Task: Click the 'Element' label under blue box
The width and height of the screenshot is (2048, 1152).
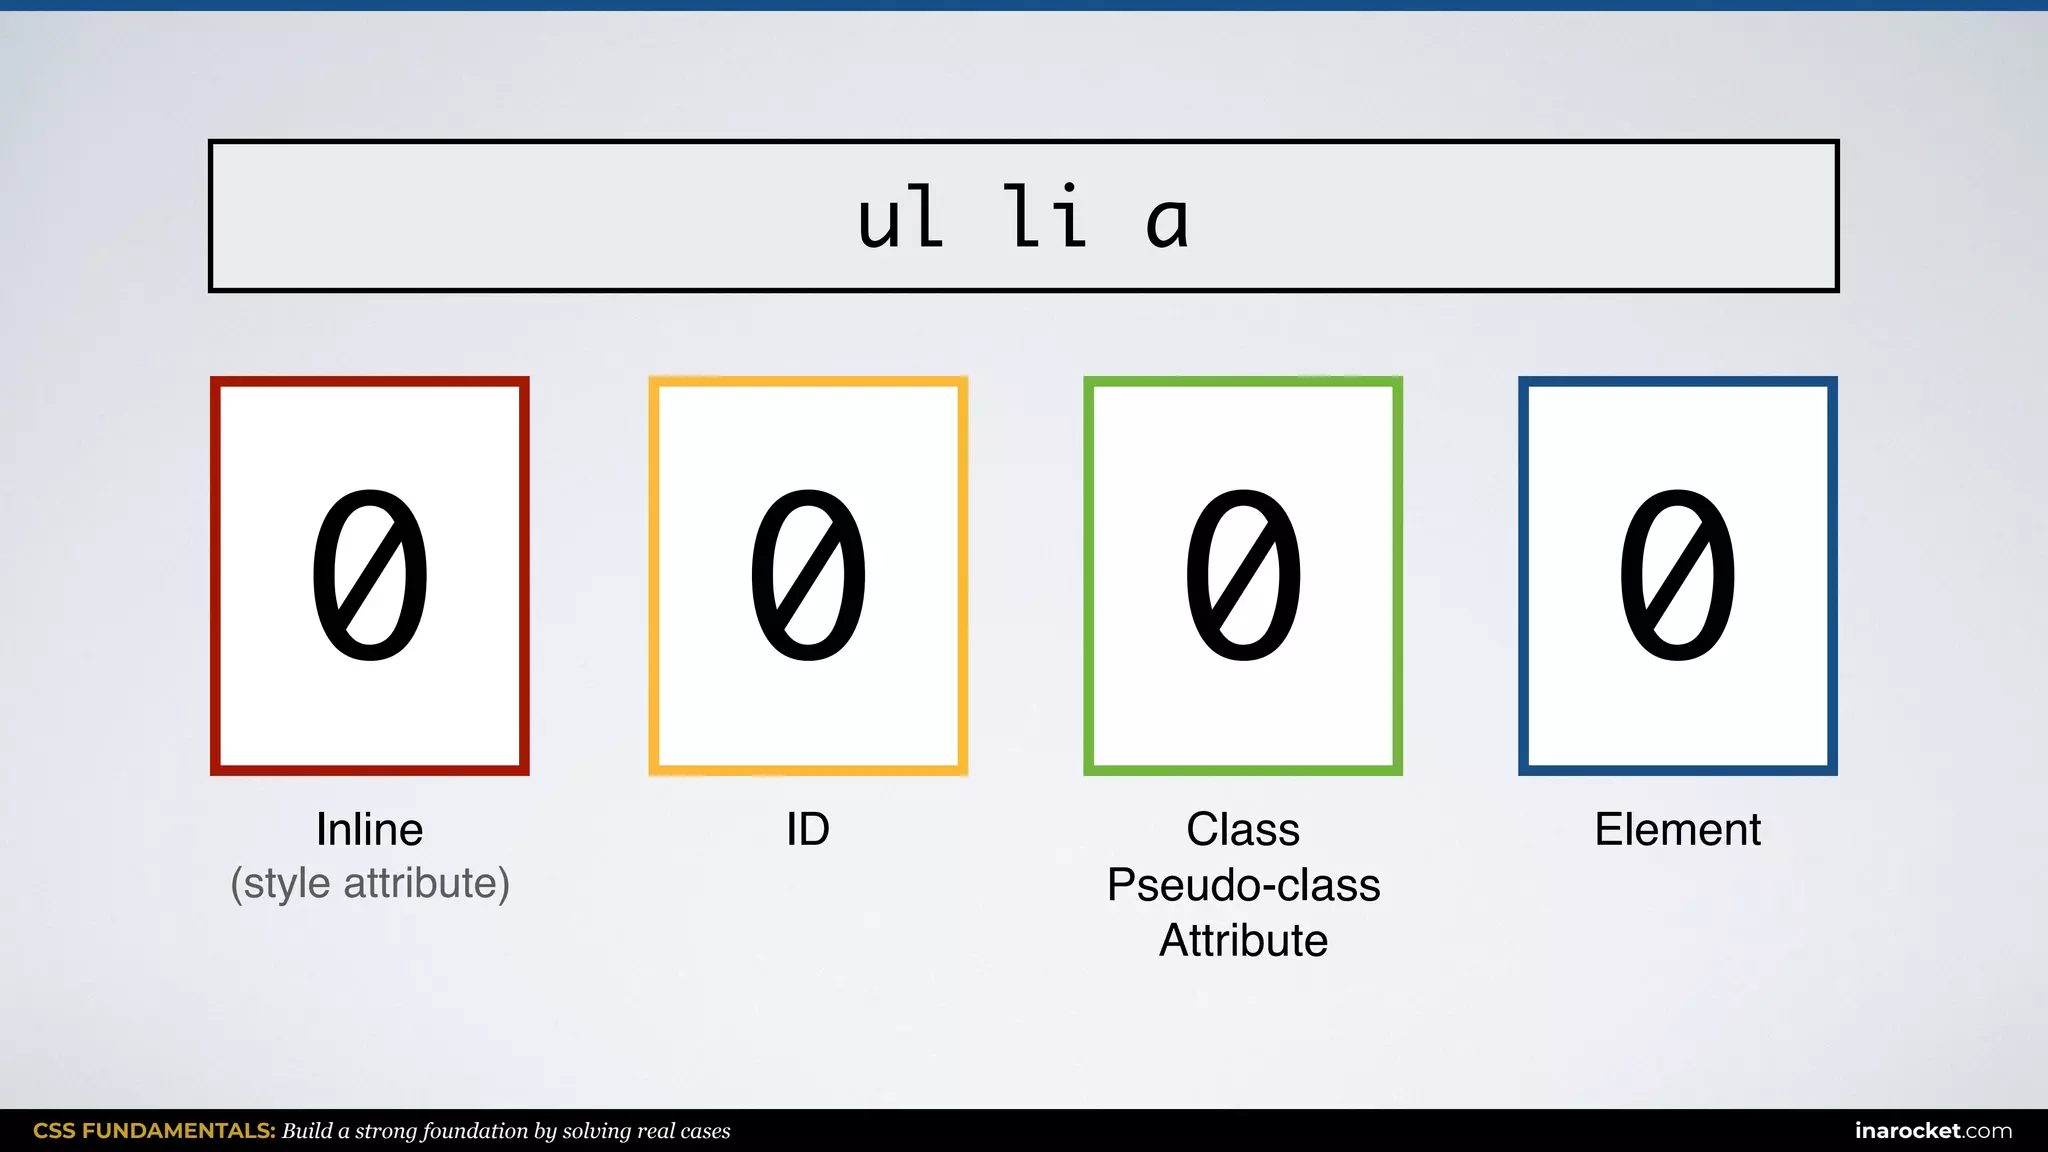Action: pyautogui.click(x=1677, y=829)
